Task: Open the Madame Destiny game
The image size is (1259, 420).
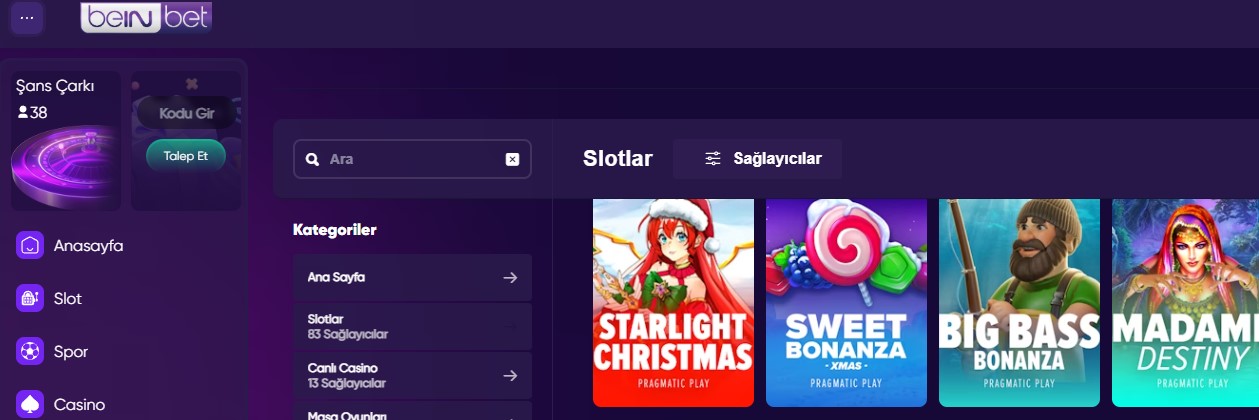Action: coord(1185,302)
